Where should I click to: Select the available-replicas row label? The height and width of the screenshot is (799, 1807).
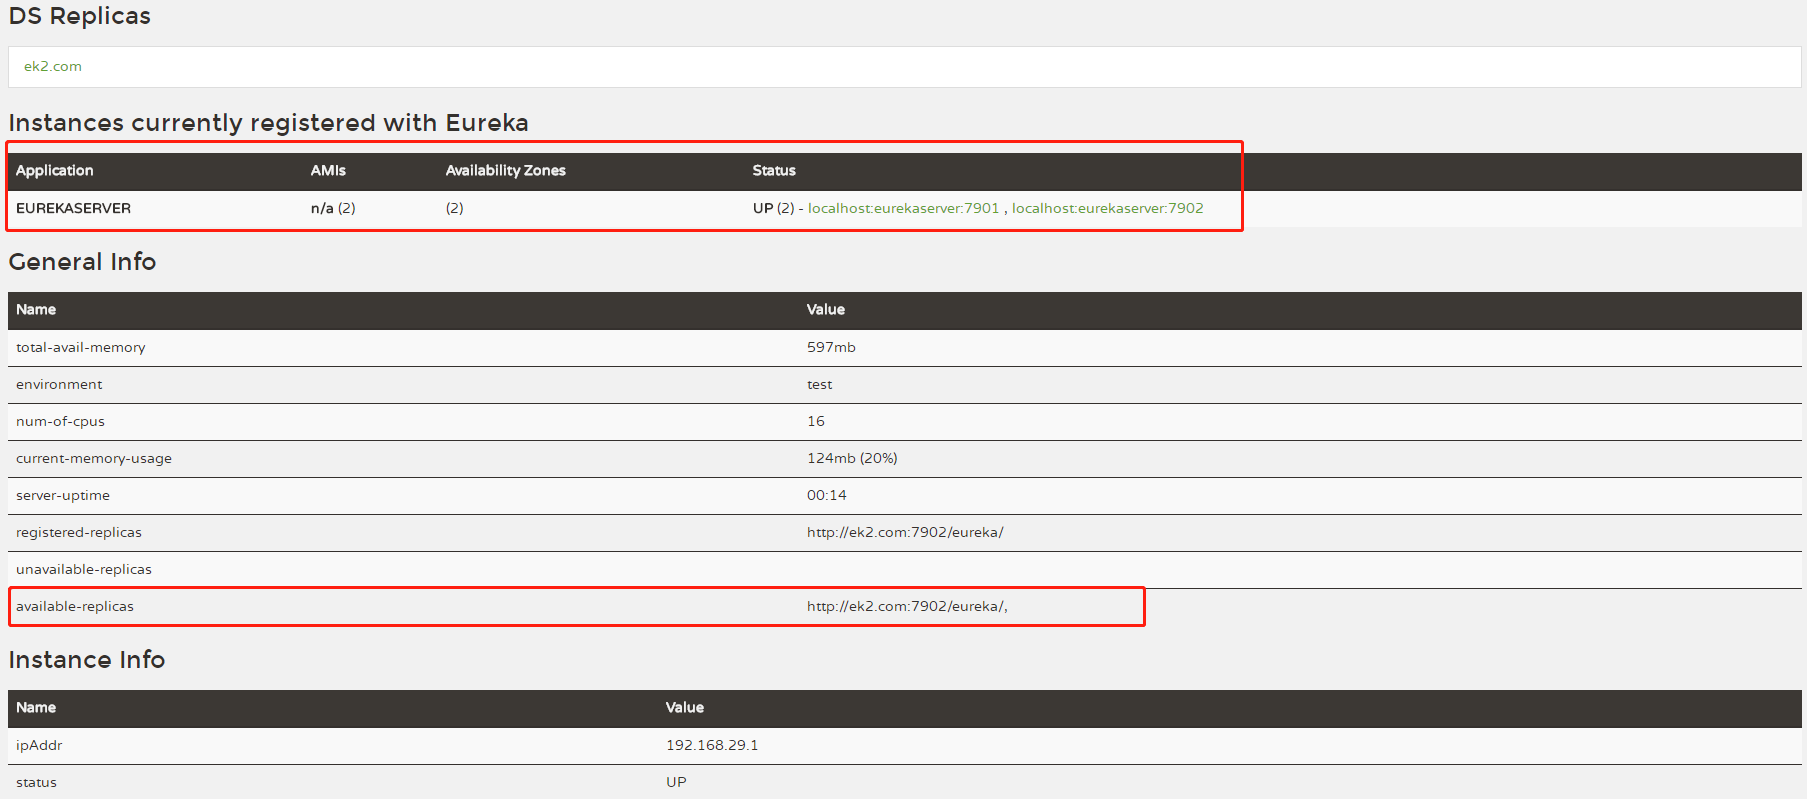[75, 606]
